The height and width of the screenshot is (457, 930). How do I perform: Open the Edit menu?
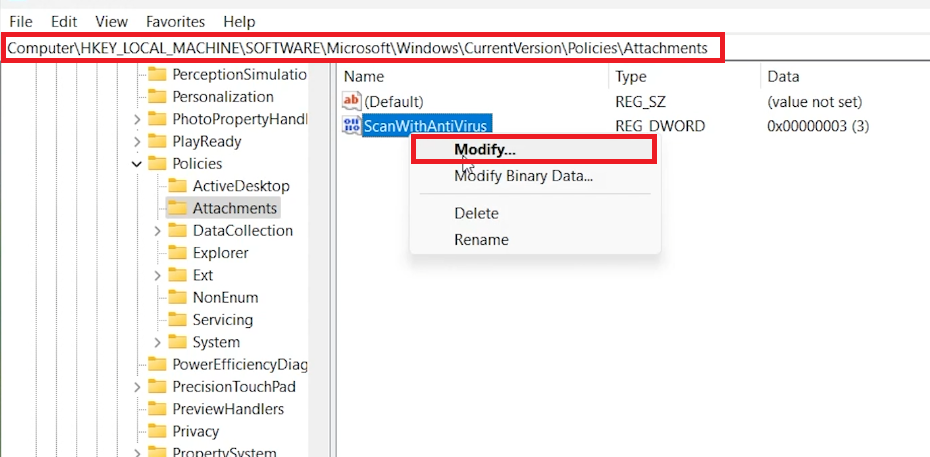coord(64,22)
